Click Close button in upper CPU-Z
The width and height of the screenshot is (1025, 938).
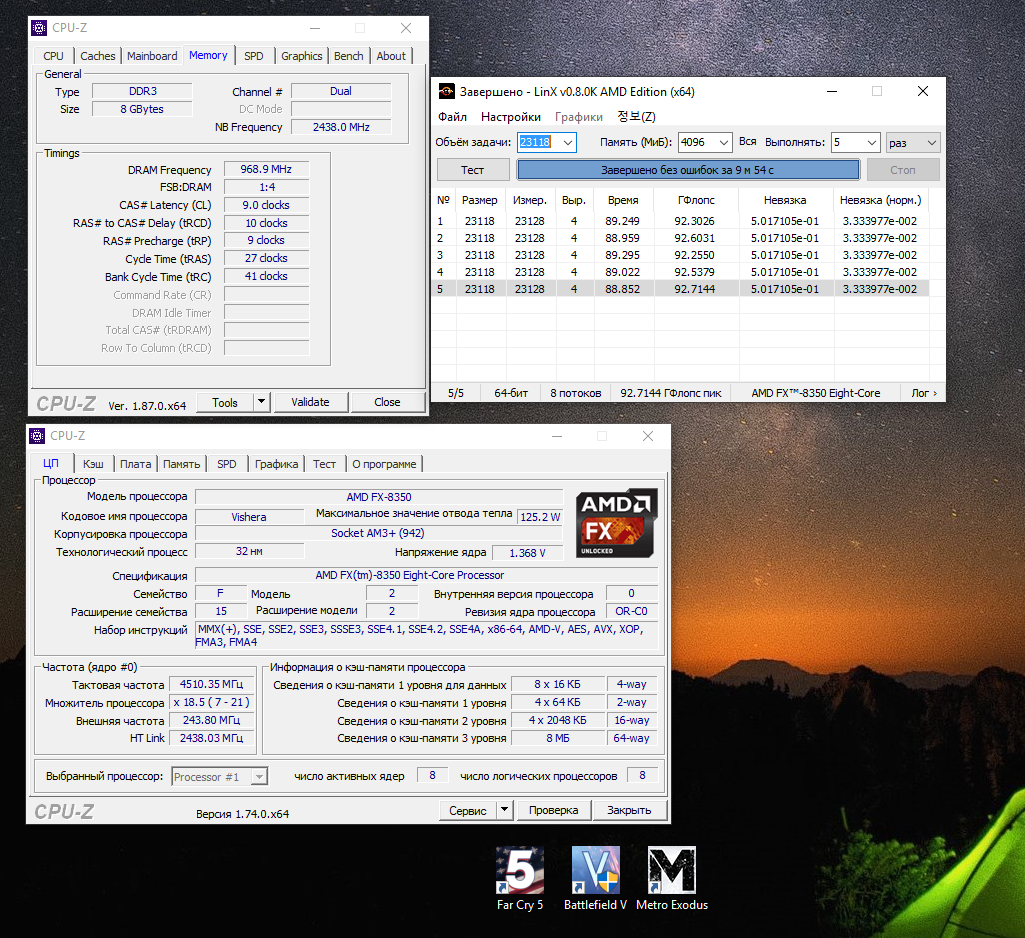387,403
